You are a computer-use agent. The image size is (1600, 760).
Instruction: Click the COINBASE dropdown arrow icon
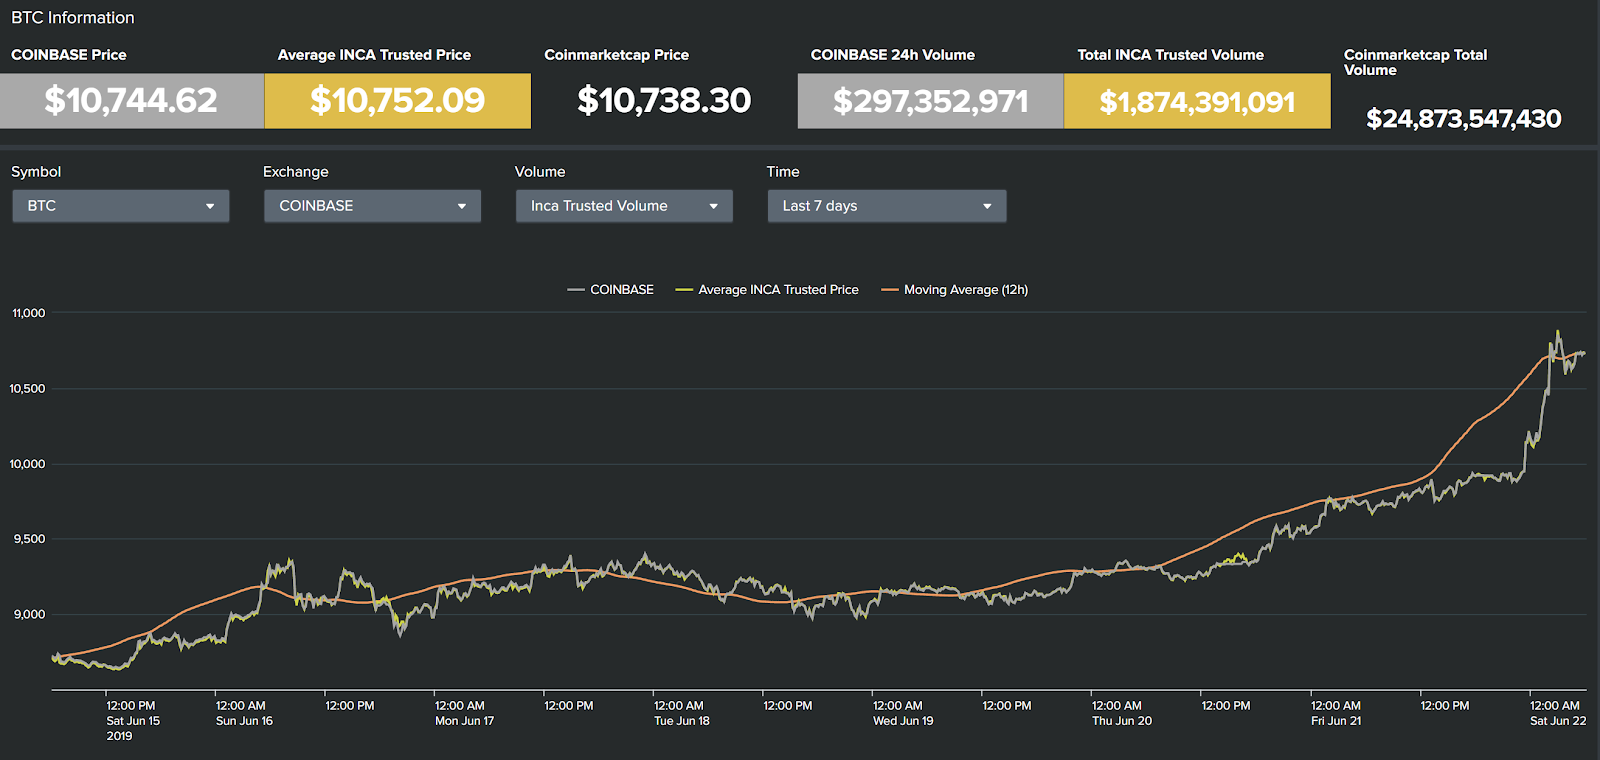click(462, 207)
